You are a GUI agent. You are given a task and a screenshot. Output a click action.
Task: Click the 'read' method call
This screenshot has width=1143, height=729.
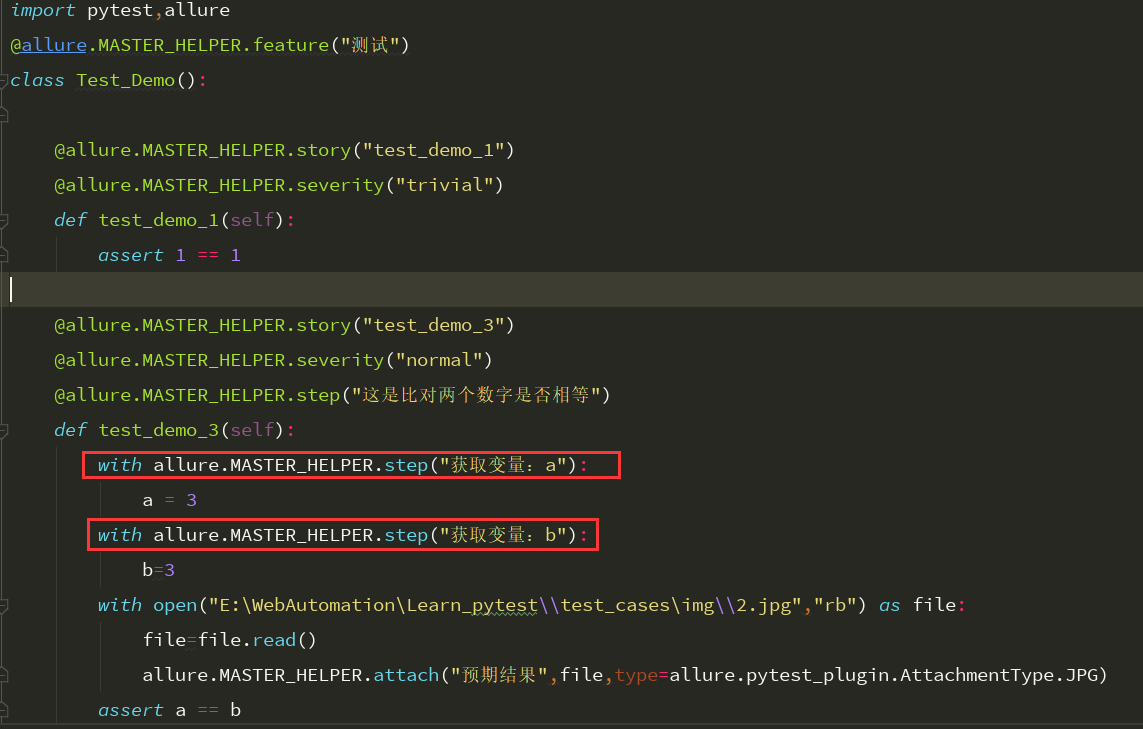click(x=274, y=640)
